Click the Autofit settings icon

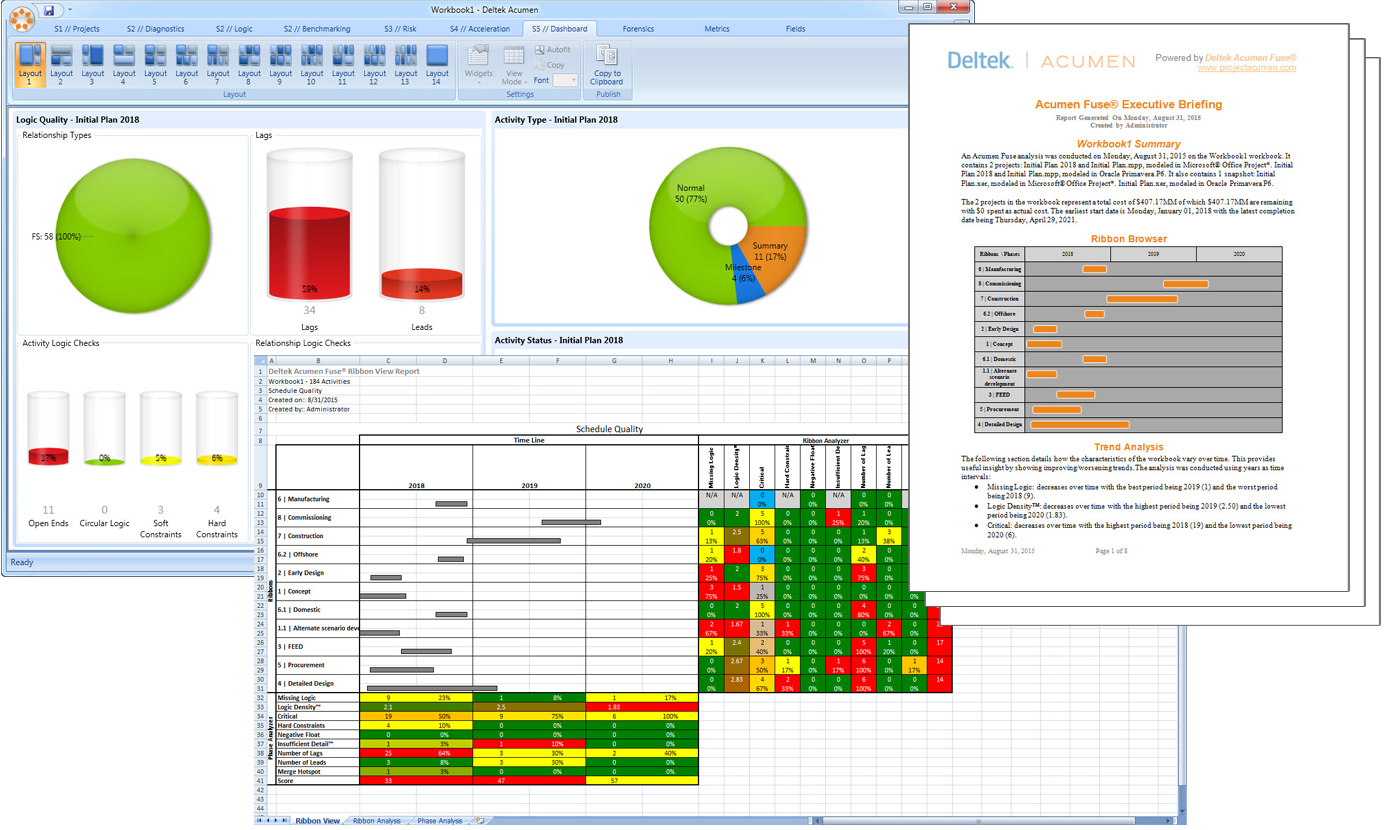coord(552,50)
